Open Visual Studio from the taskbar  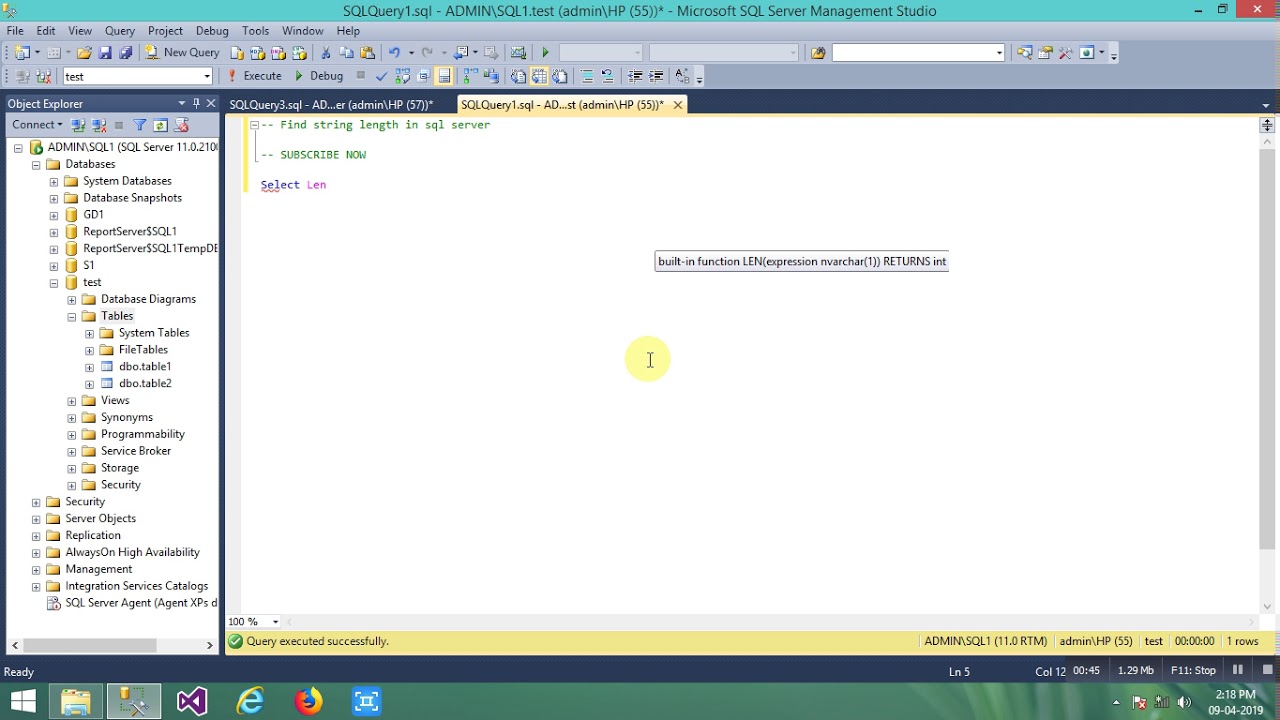pyautogui.click(x=192, y=701)
